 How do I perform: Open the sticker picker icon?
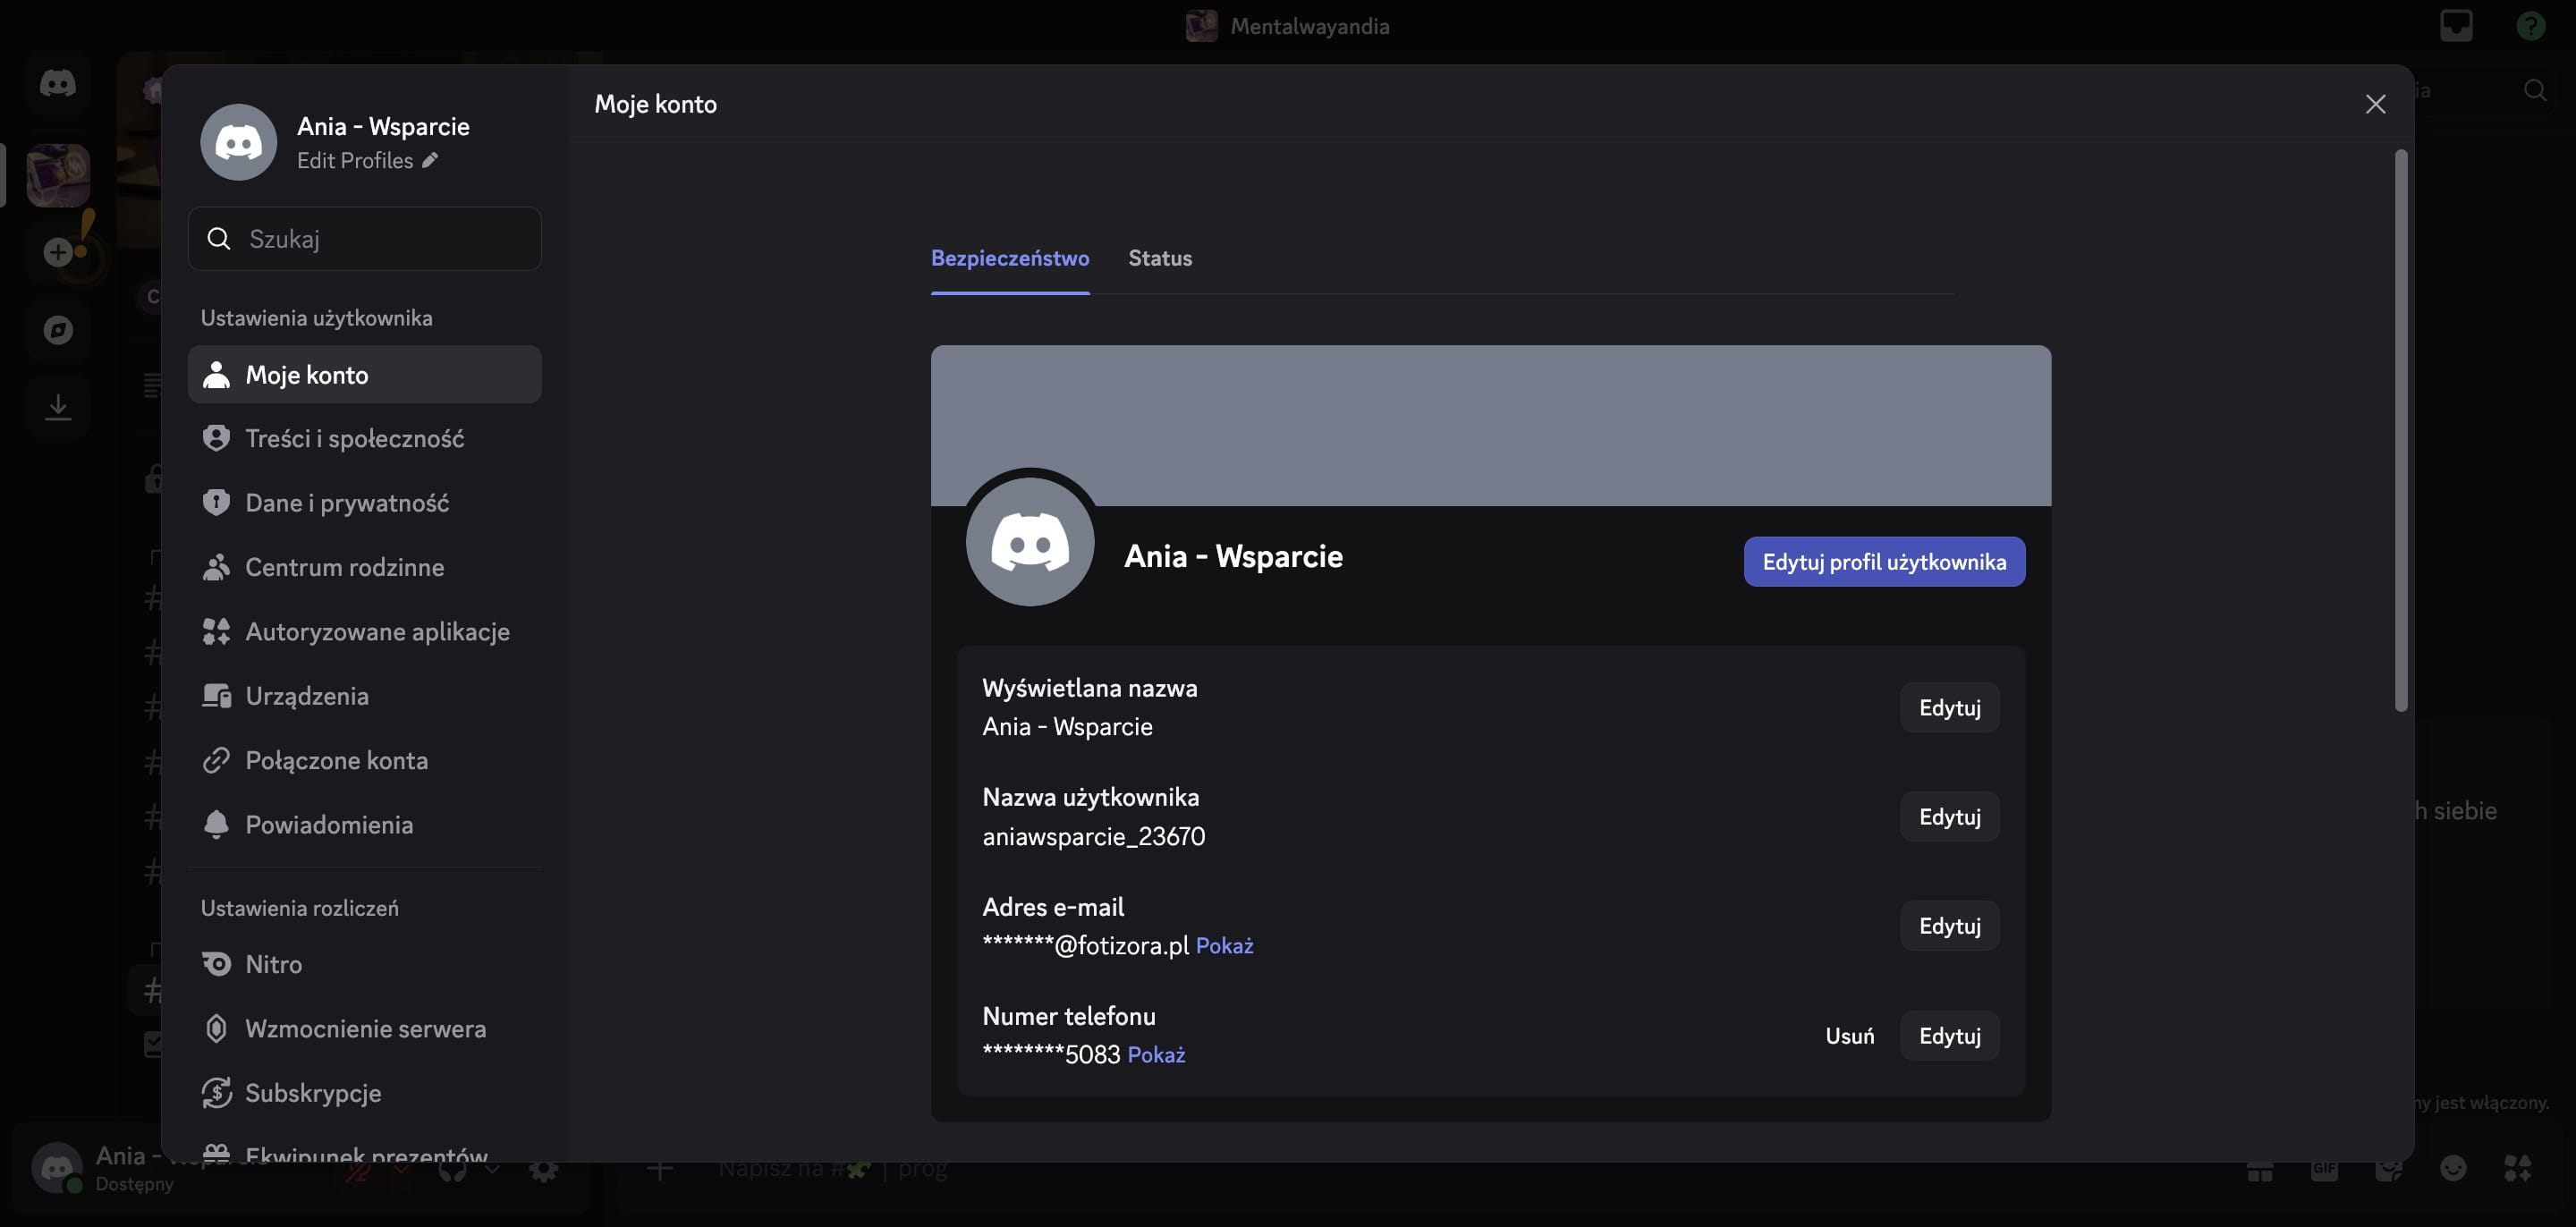[x=2389, y=1168]
